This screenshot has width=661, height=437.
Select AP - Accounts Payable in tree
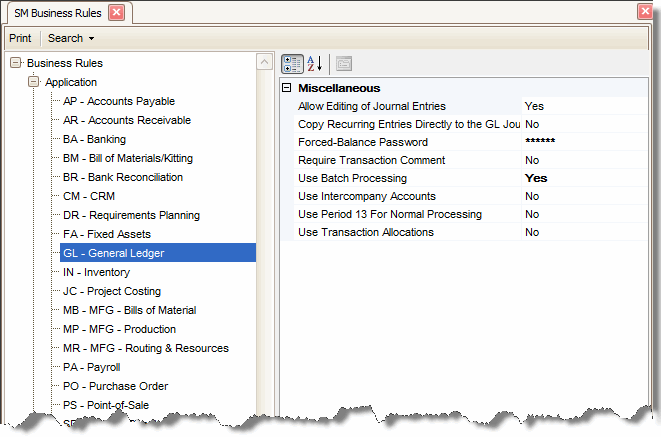119,101
